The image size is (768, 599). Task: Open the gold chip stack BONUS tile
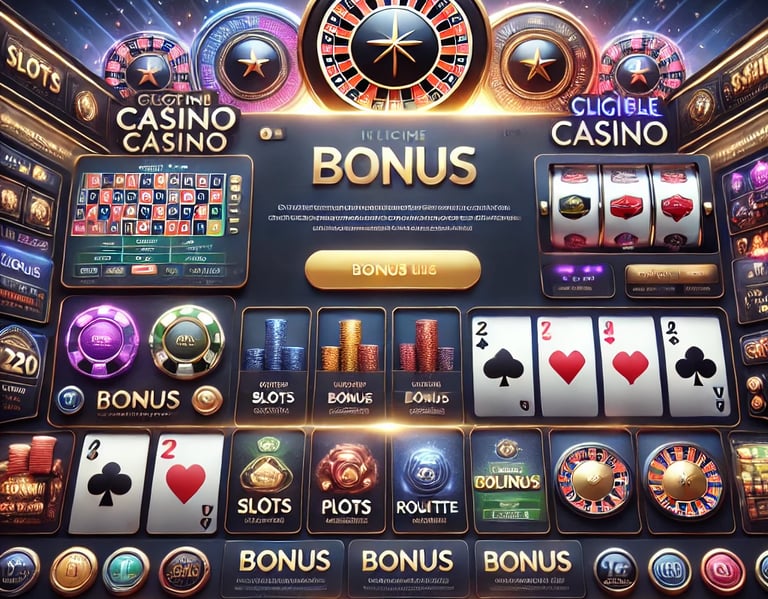coord(349,366)
